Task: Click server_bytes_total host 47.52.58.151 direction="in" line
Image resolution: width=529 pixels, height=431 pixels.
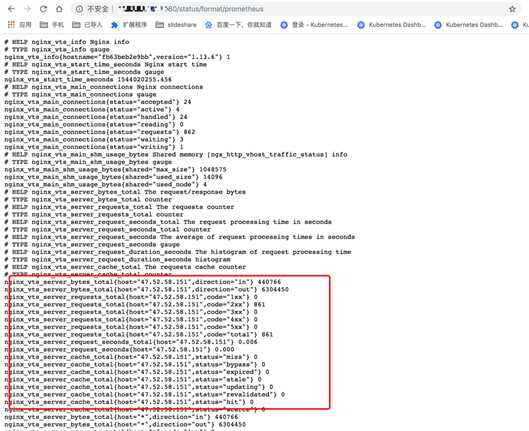Action: coord(142,282)
